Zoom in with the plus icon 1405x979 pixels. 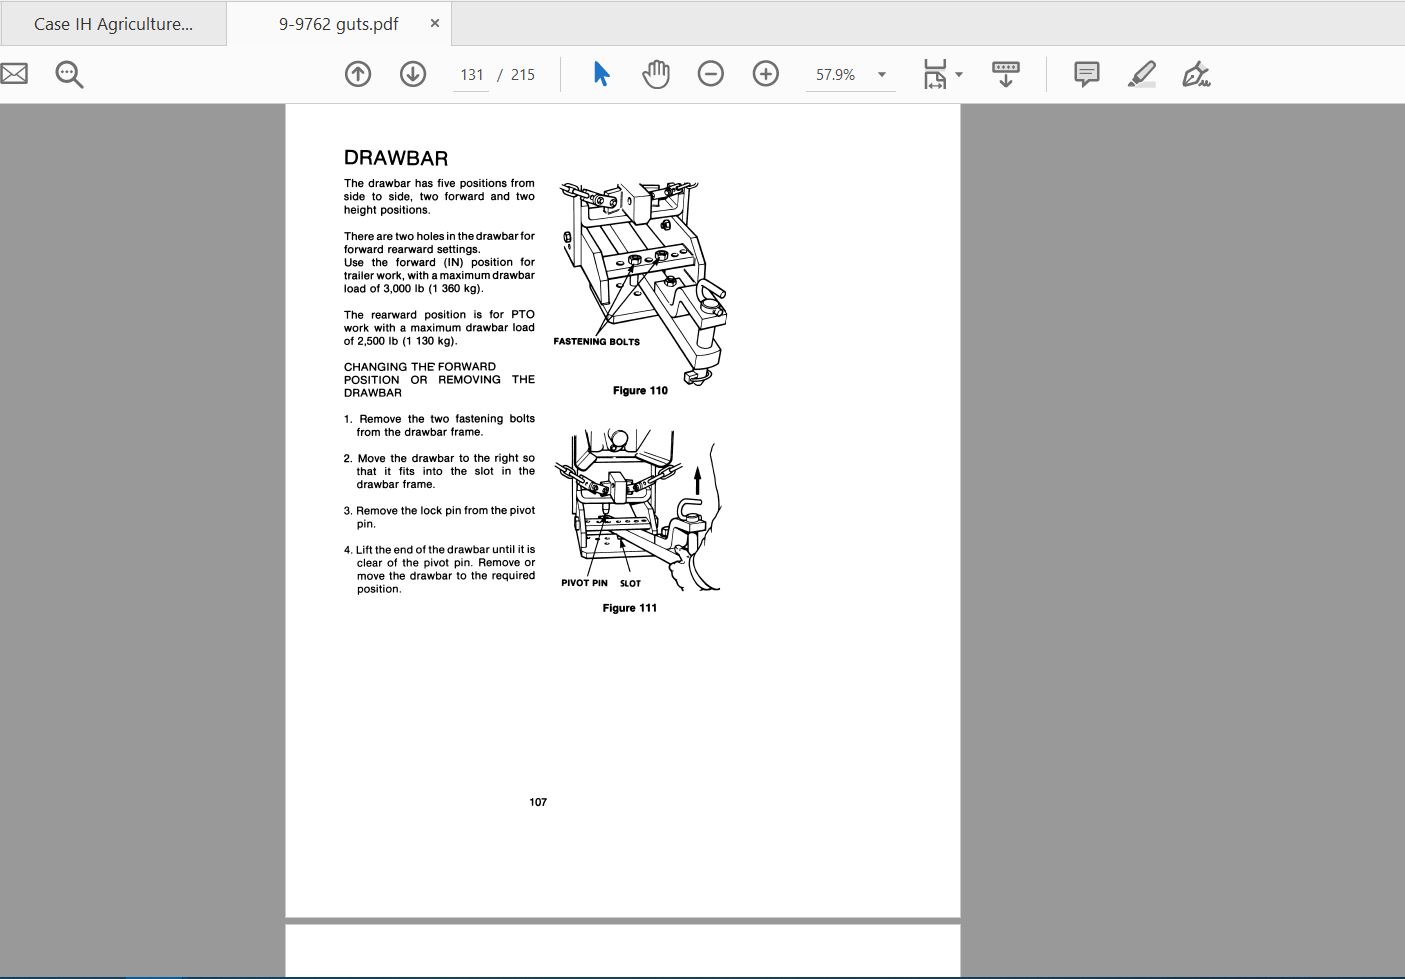coord(766,74)
